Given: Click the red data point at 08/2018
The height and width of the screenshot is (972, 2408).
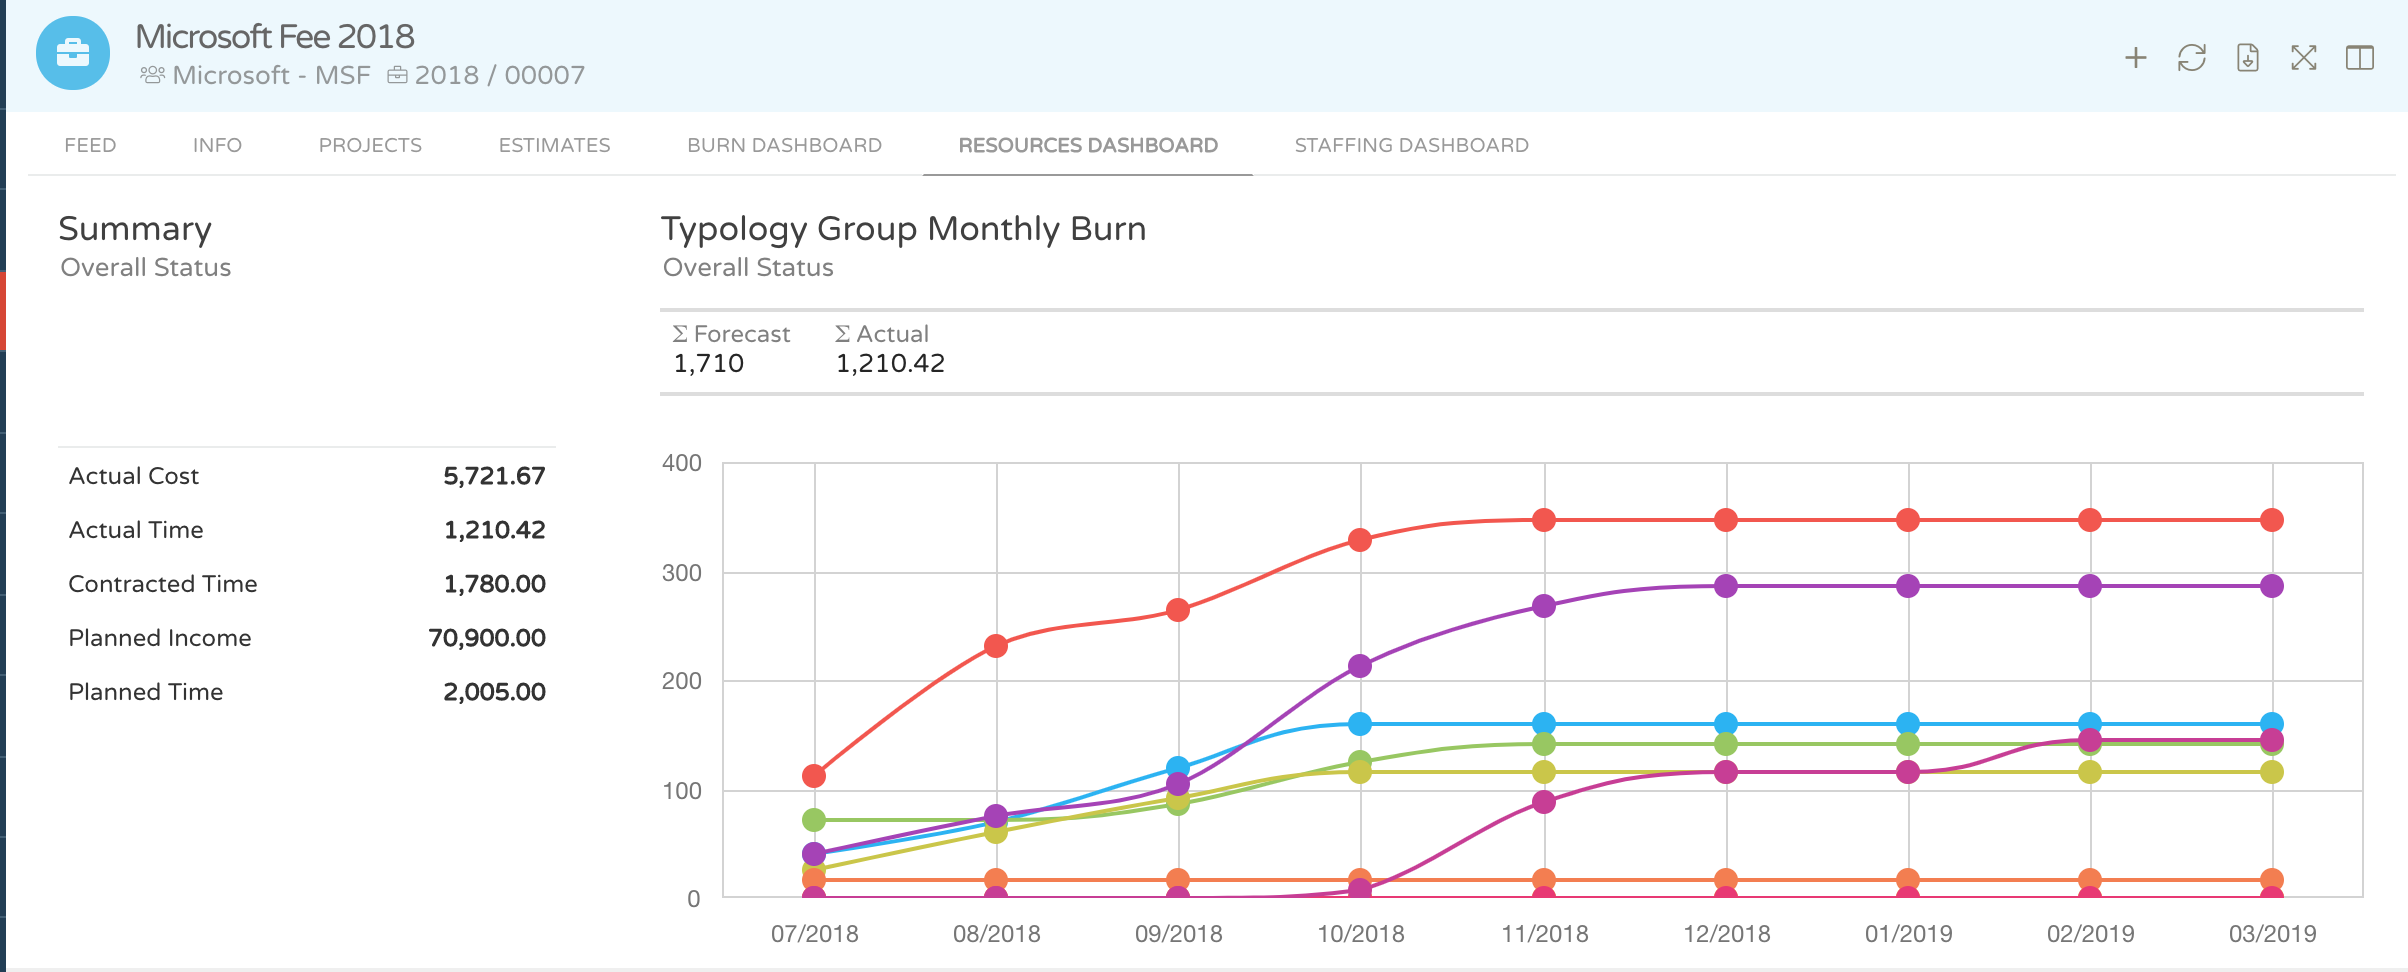Looking at the screenshot, I should 996,646.
